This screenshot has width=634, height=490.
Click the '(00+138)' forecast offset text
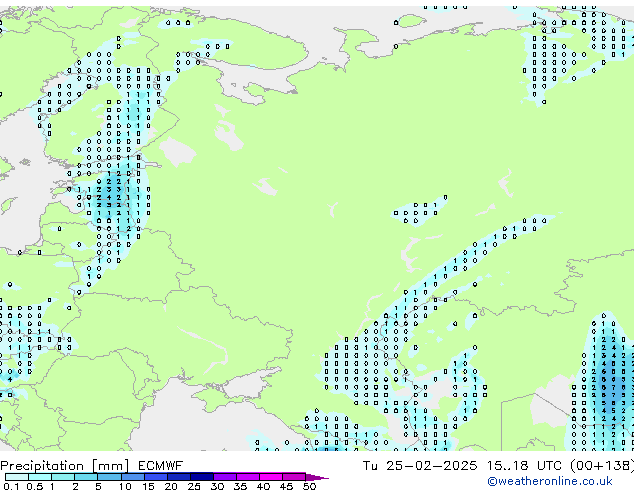pos(602,466)
